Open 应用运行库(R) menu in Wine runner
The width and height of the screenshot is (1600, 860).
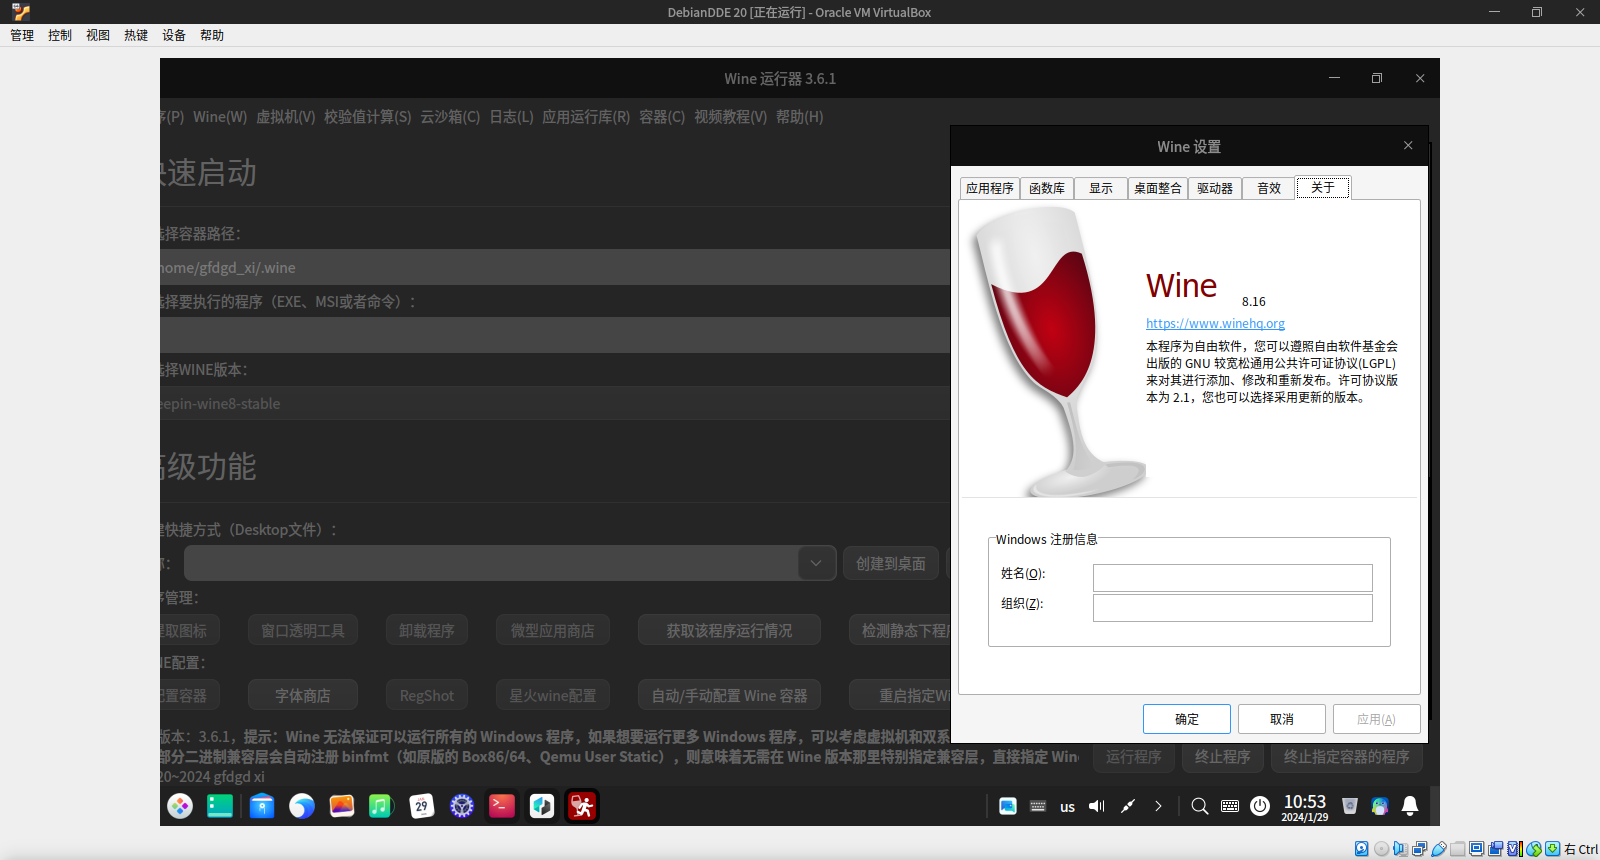586,117
